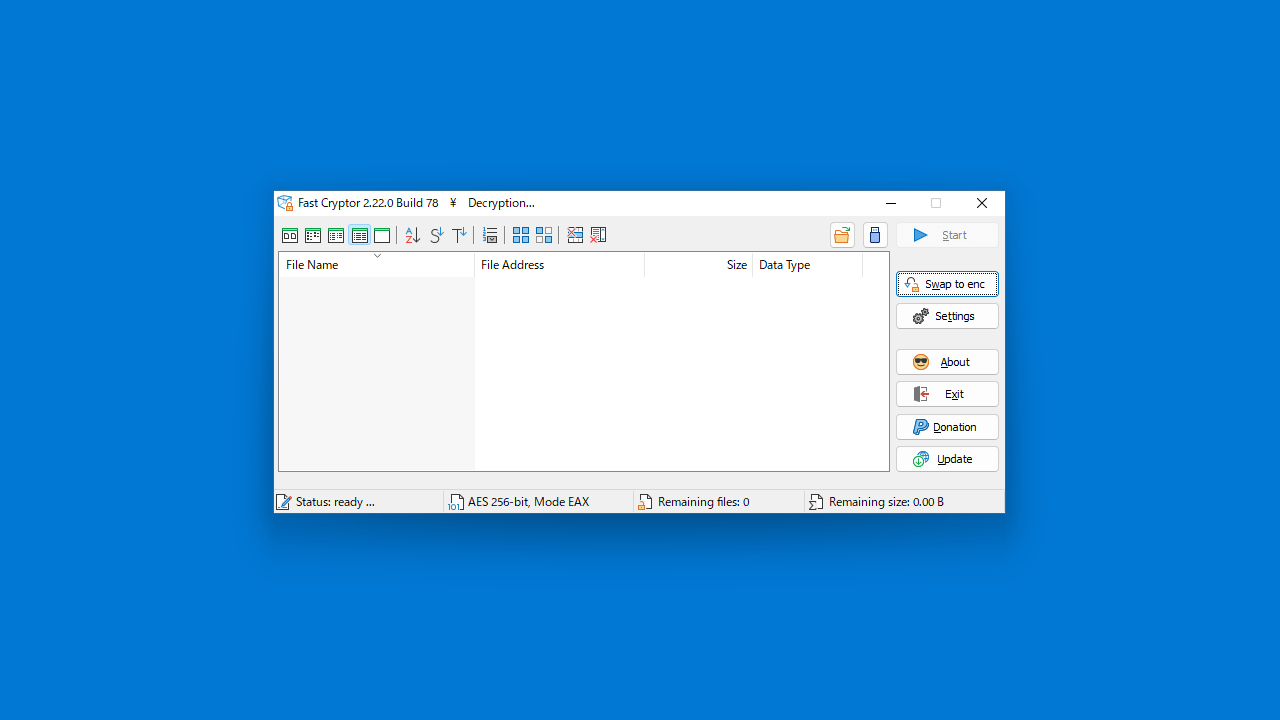Select the details view mode icon
Screen dimensions: 1280x720
(359, 235)
